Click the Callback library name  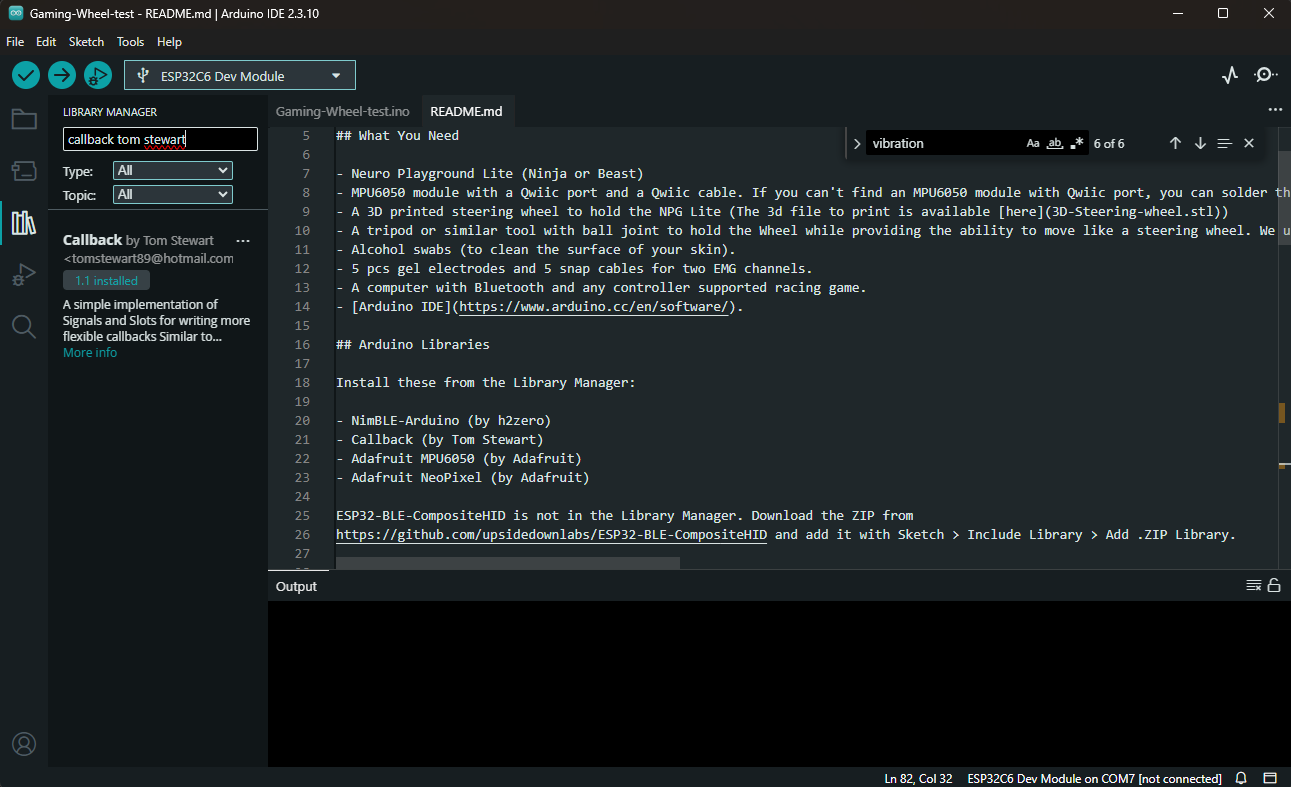[x=92, y=240]
